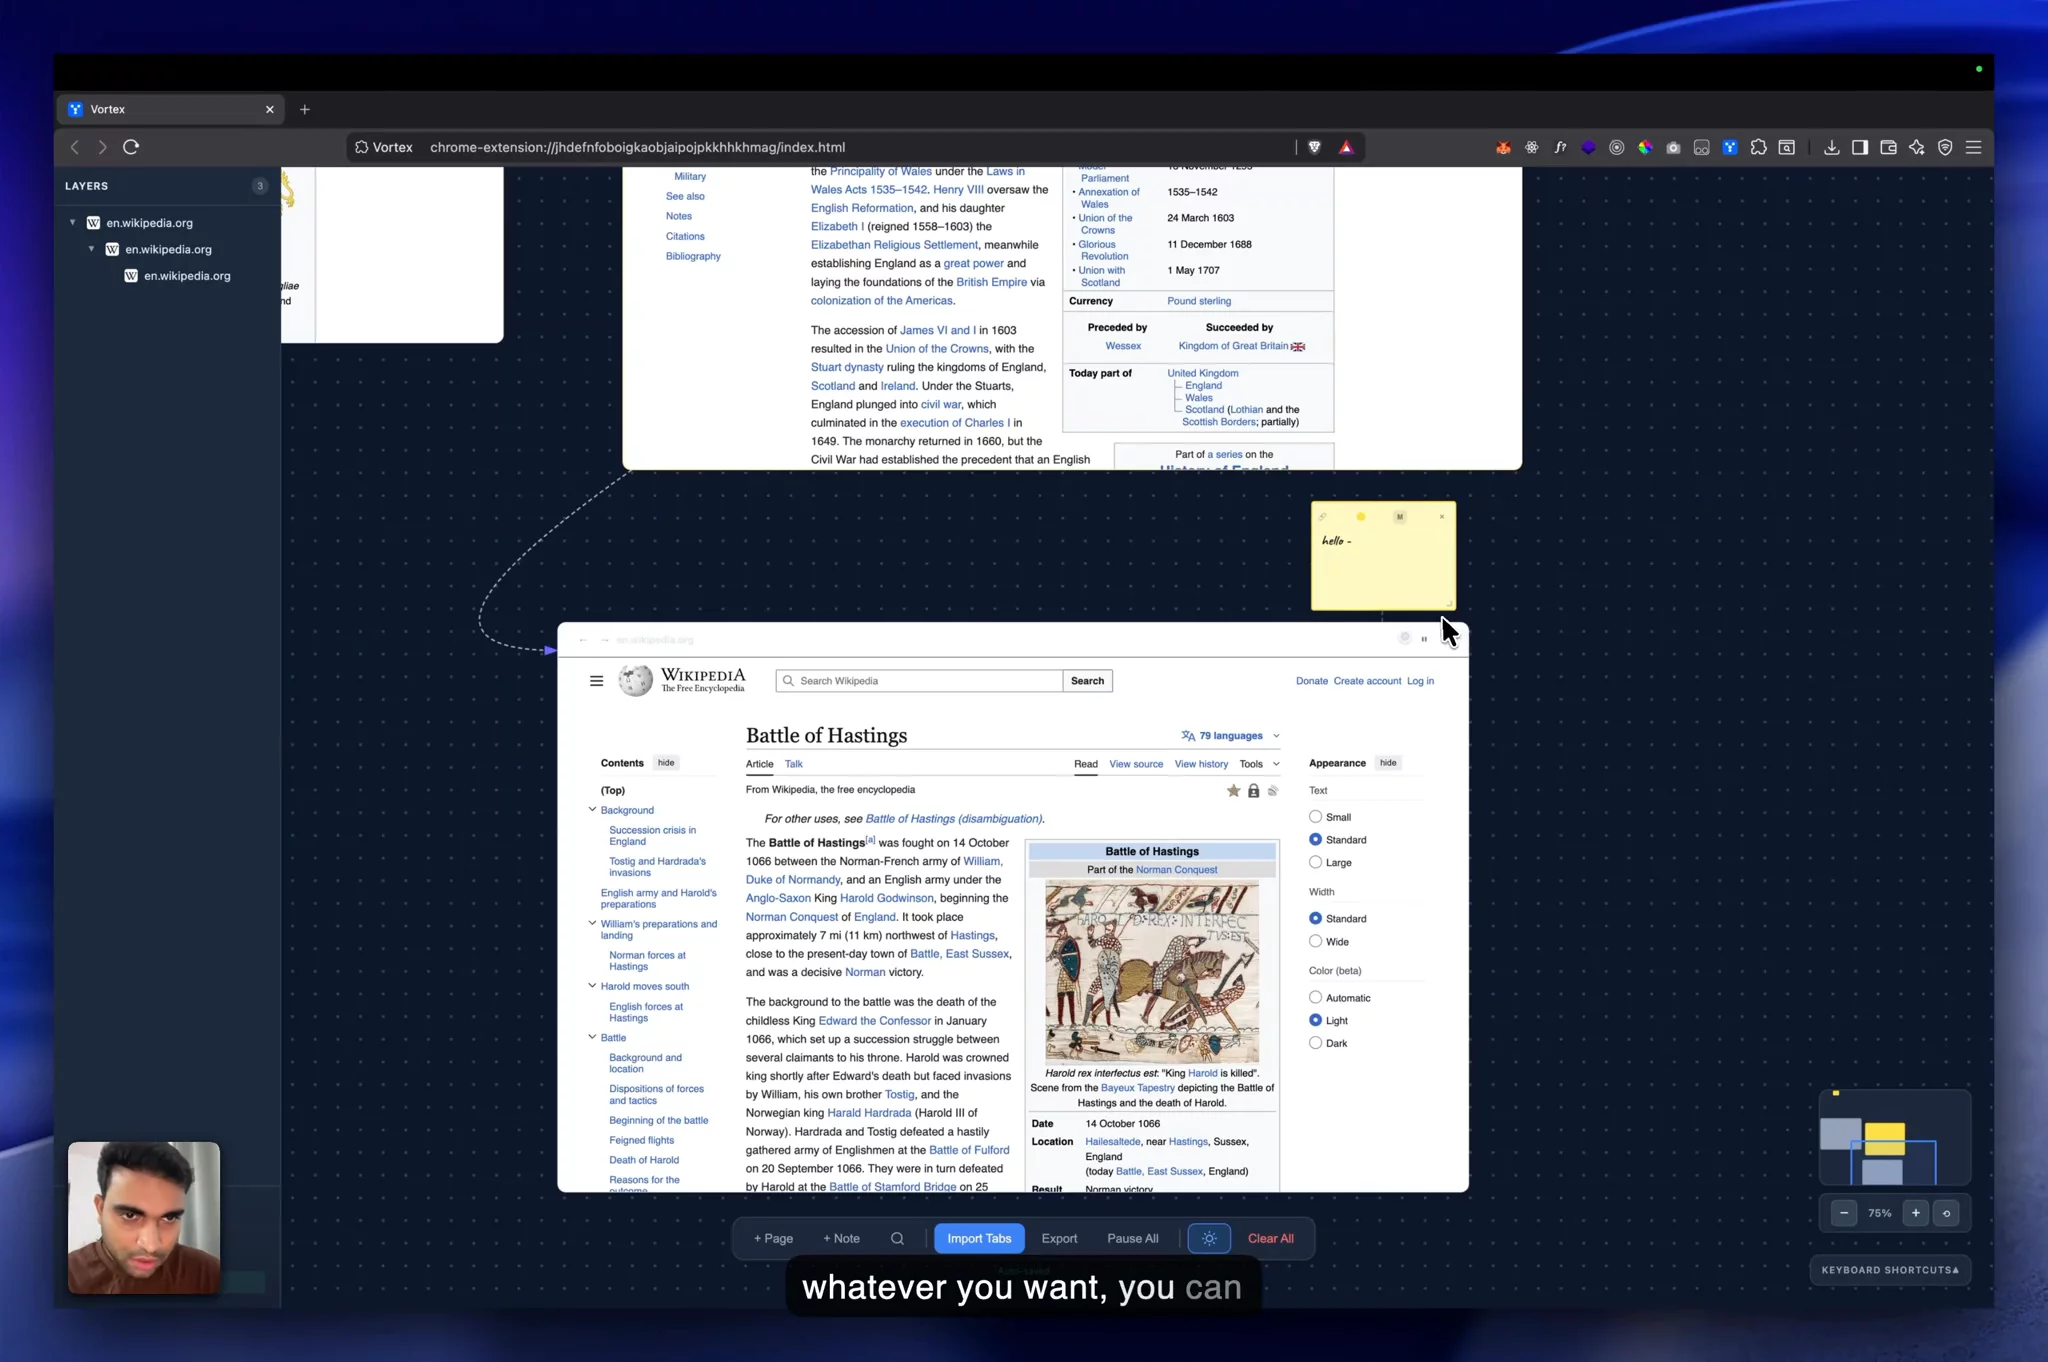
Task: Click the Export button
Action: 1059,1238
